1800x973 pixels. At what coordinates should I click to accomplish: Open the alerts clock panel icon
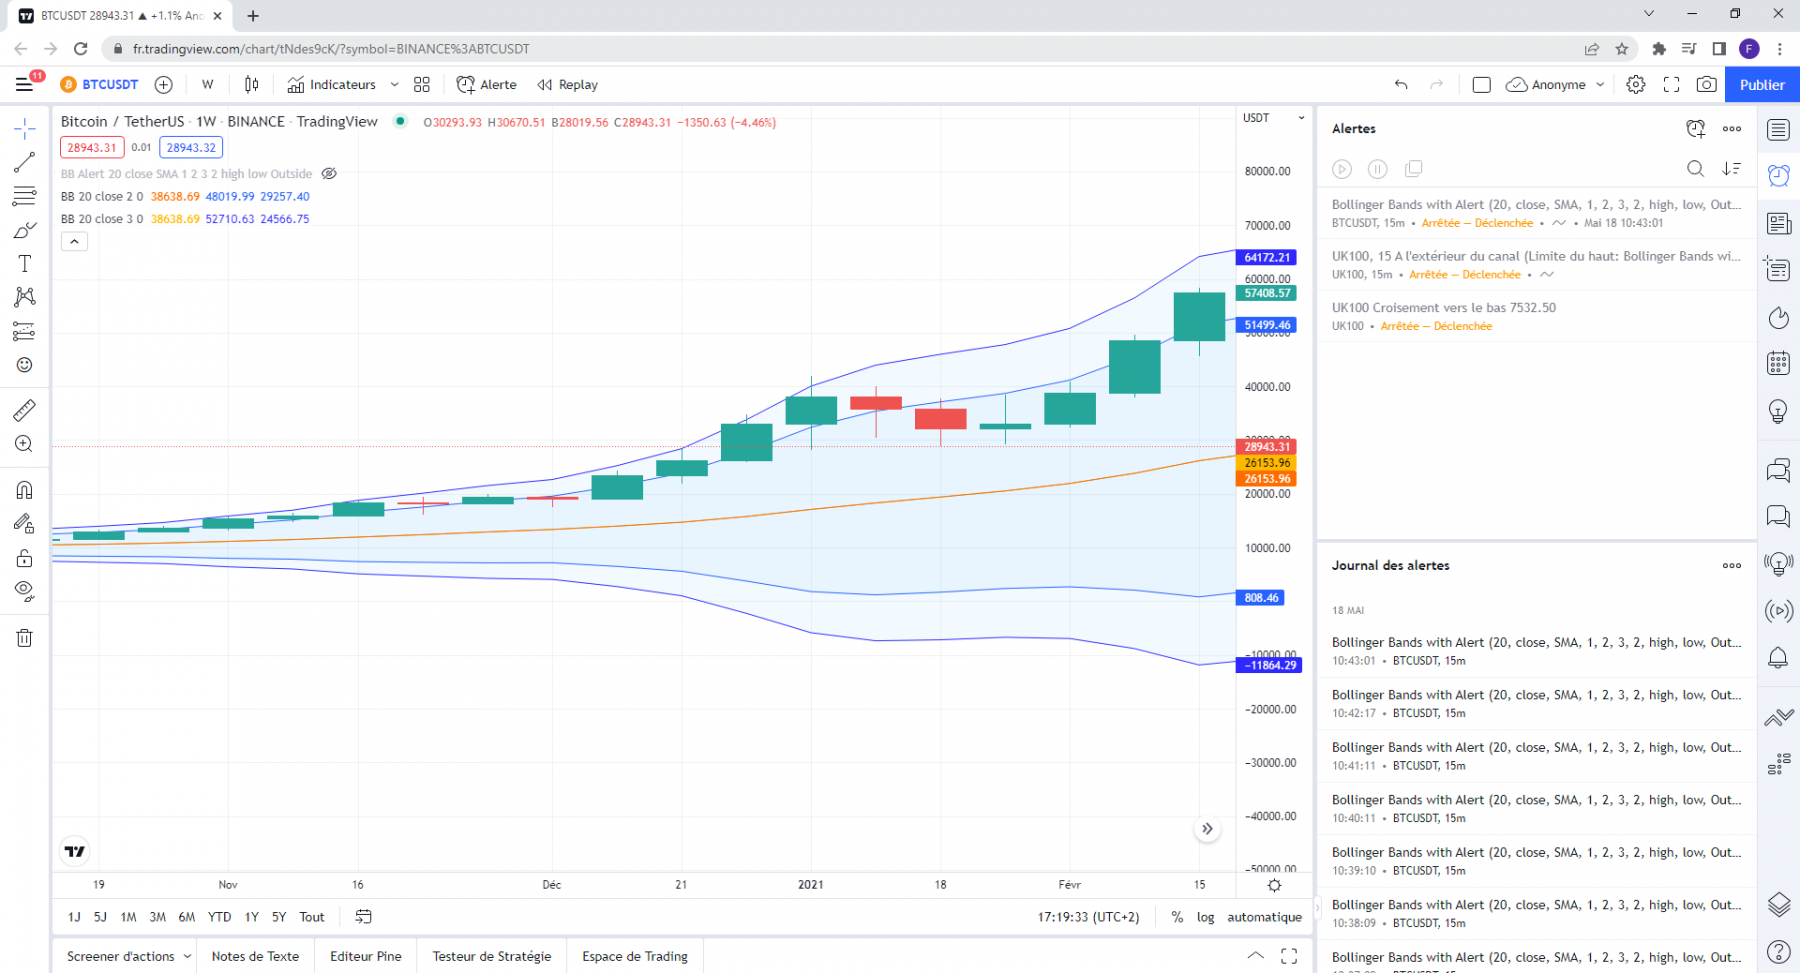[1778, 176]
